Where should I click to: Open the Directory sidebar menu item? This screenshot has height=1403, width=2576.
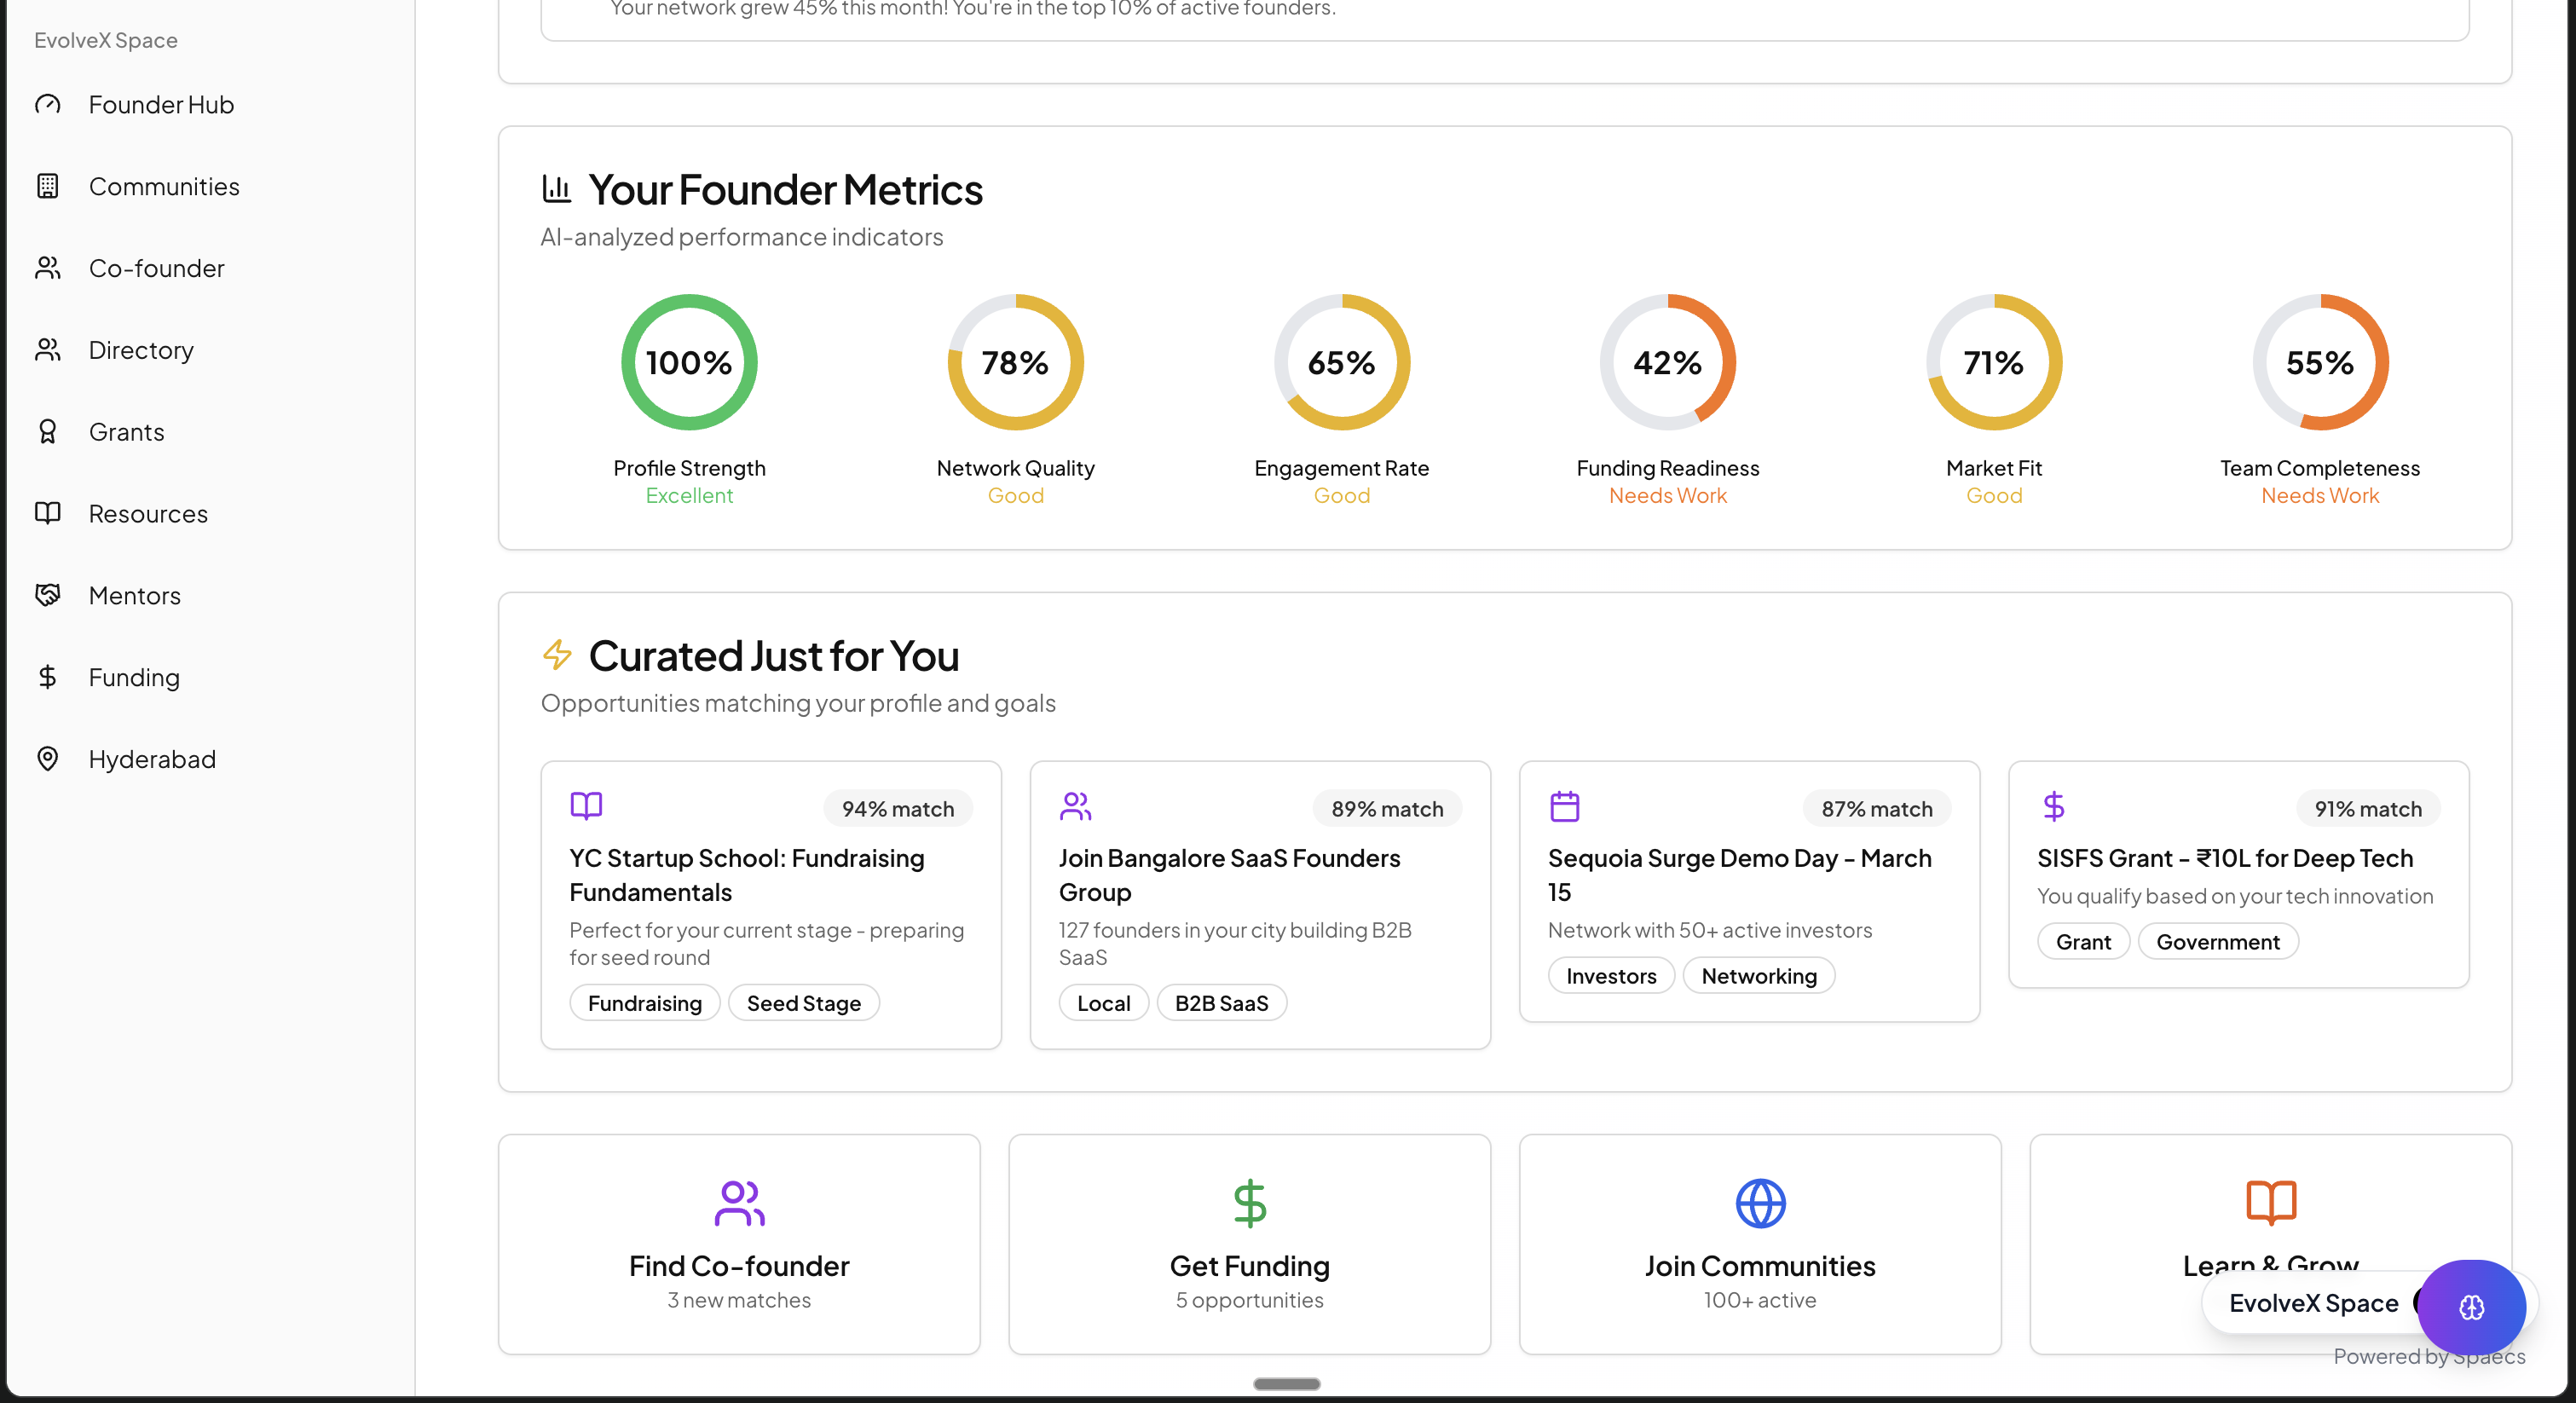pyautogui.click(x=141, y=350)
